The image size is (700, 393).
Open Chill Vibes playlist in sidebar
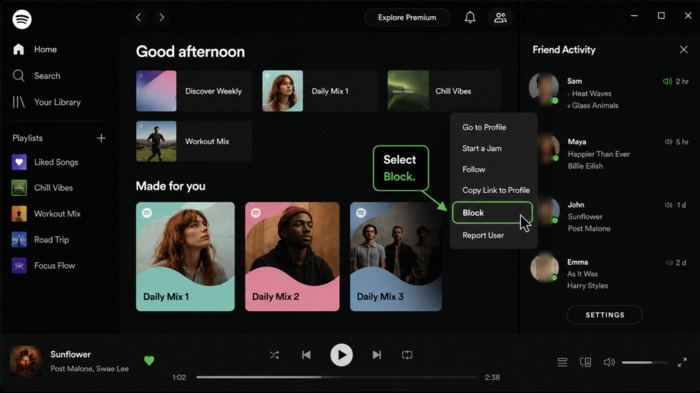(42, 188)
